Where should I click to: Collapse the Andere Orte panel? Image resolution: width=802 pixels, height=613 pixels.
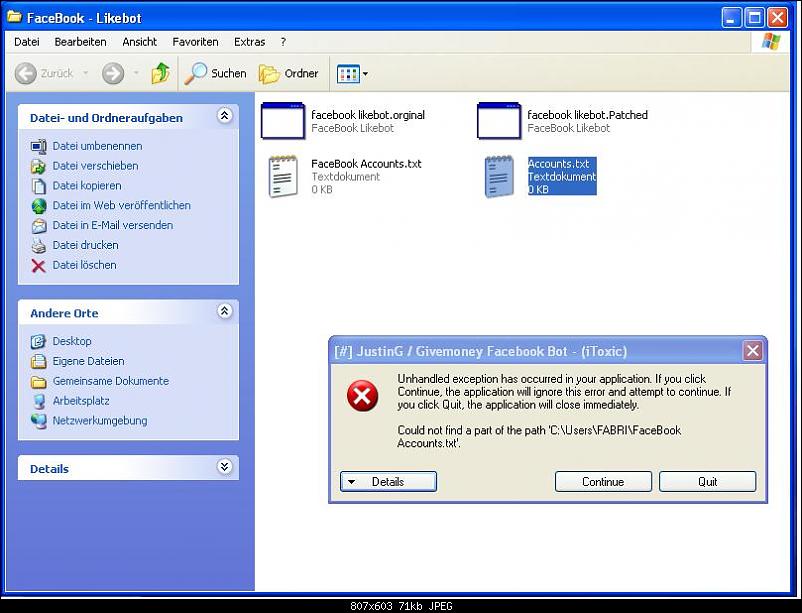click(225, 311)
